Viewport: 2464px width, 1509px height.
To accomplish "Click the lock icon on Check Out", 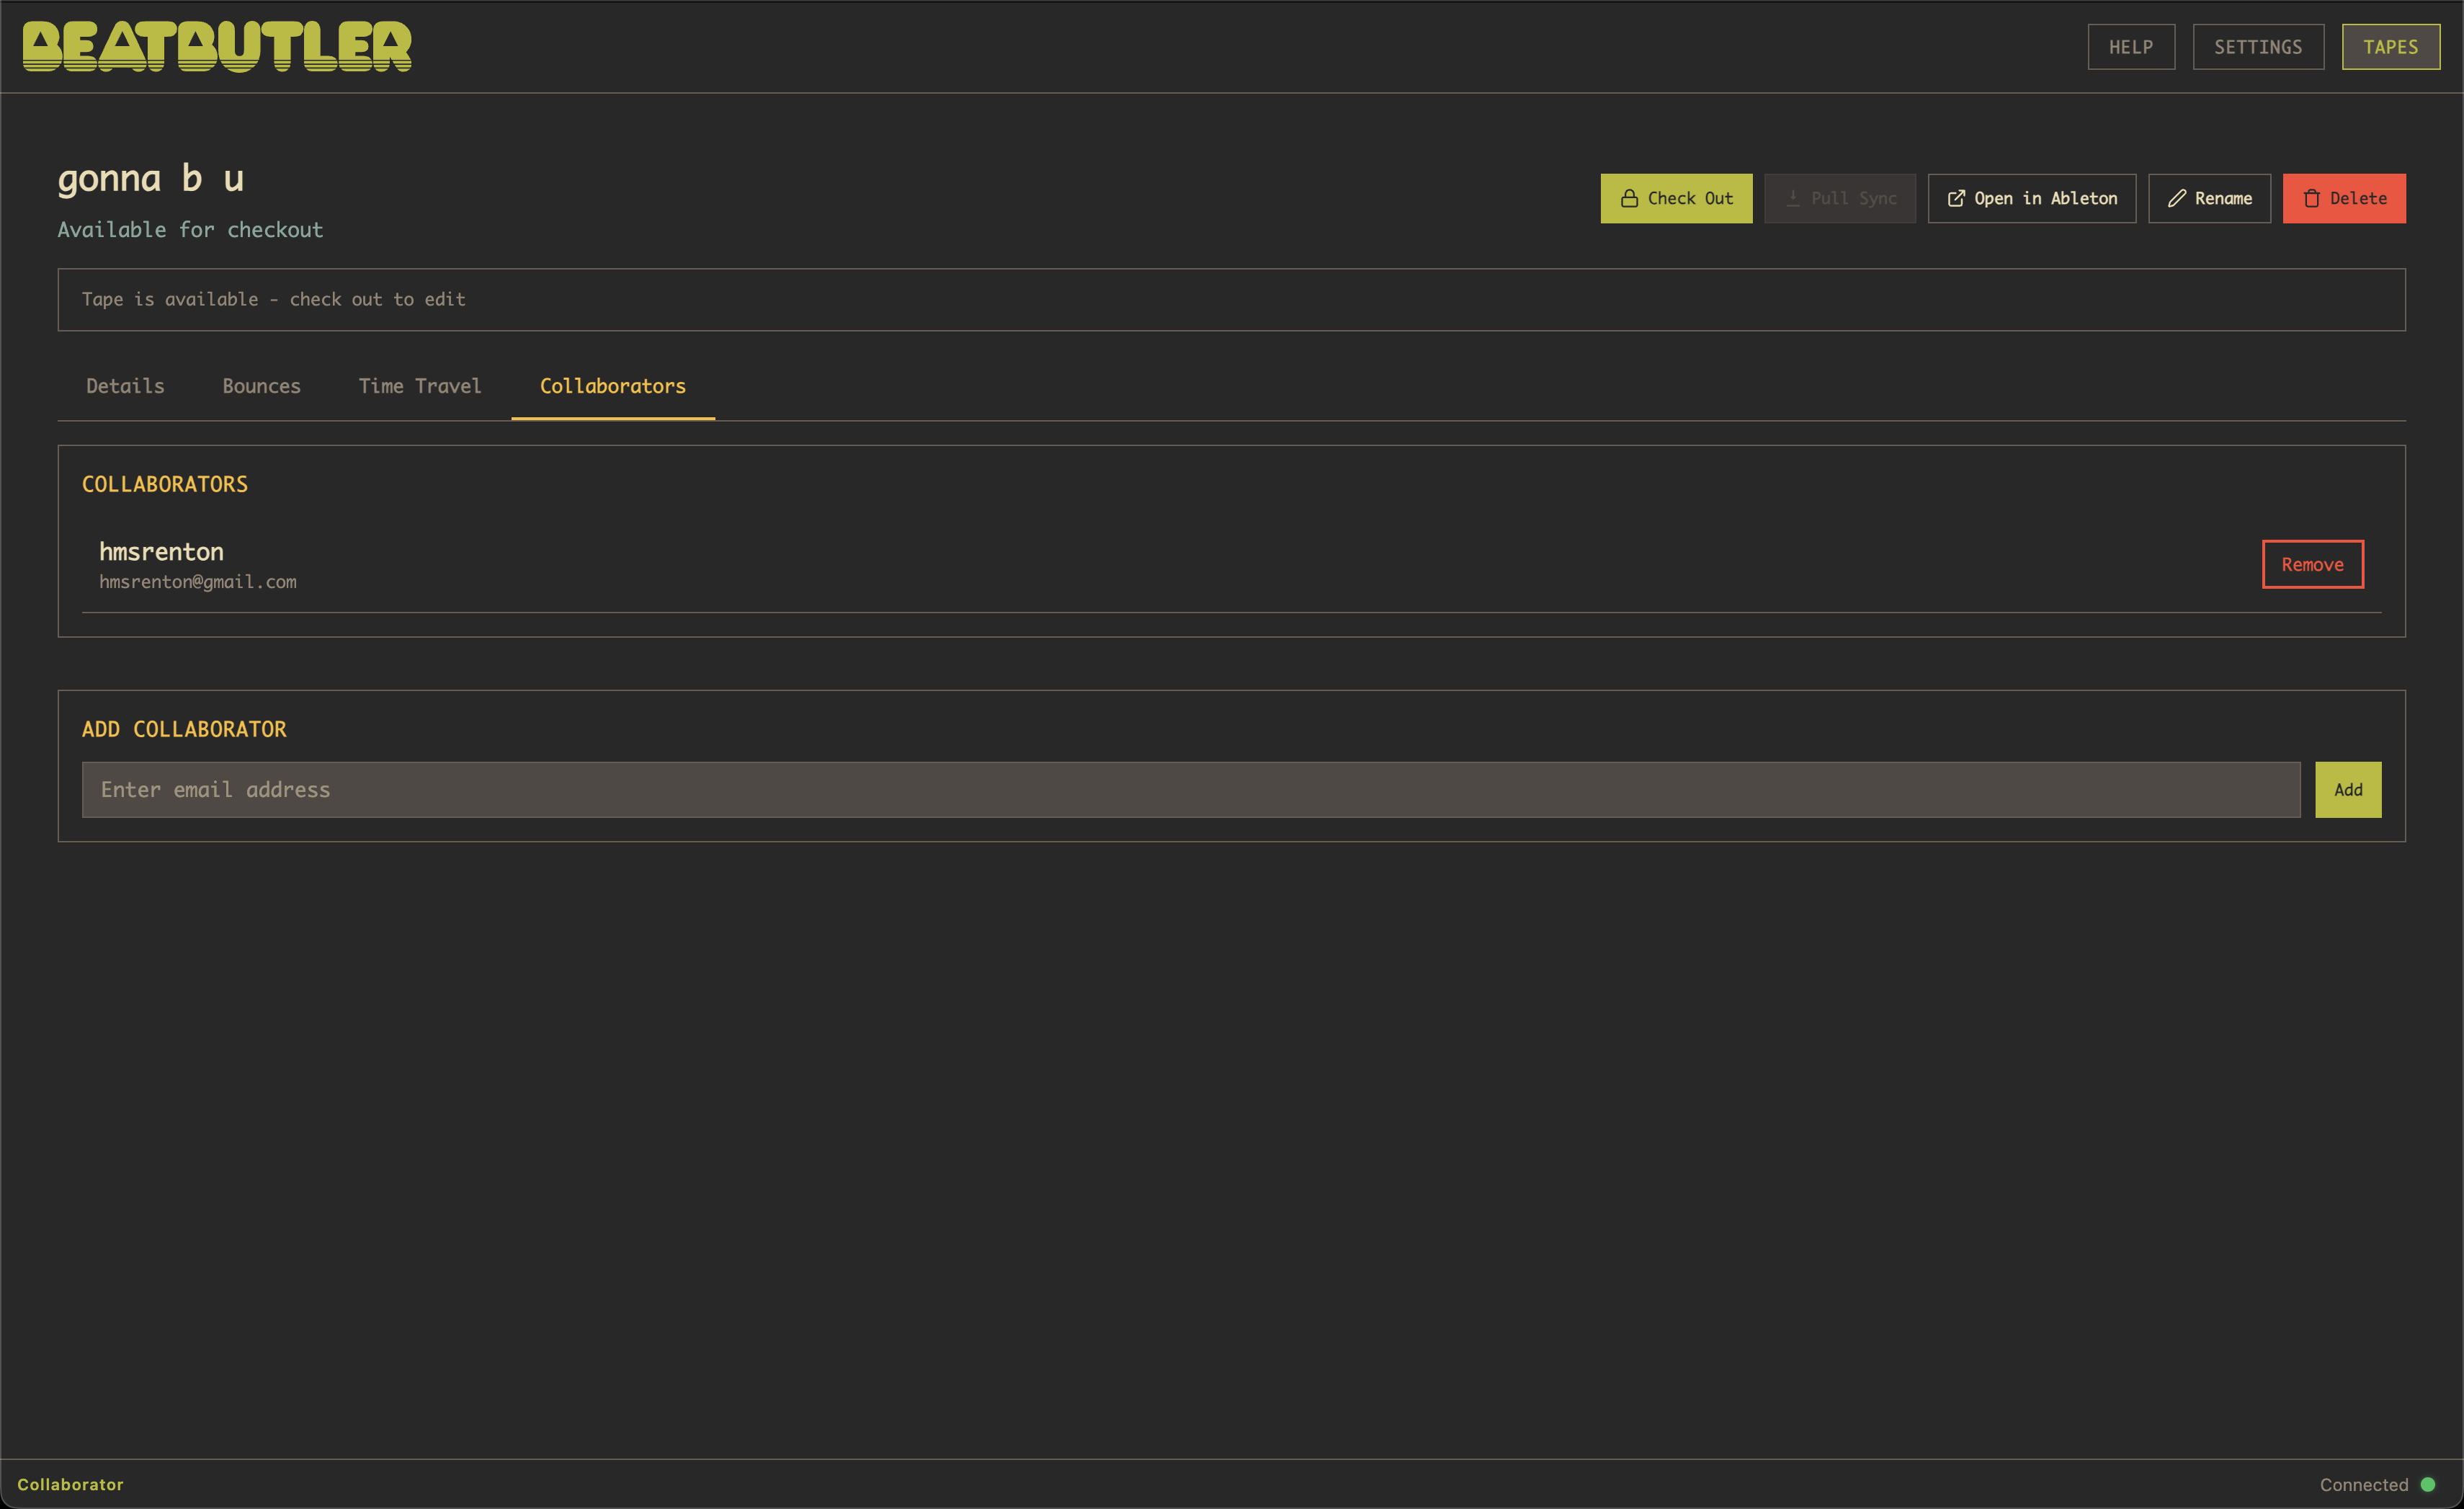I will pyautogui.click(x=1629, y=198).
